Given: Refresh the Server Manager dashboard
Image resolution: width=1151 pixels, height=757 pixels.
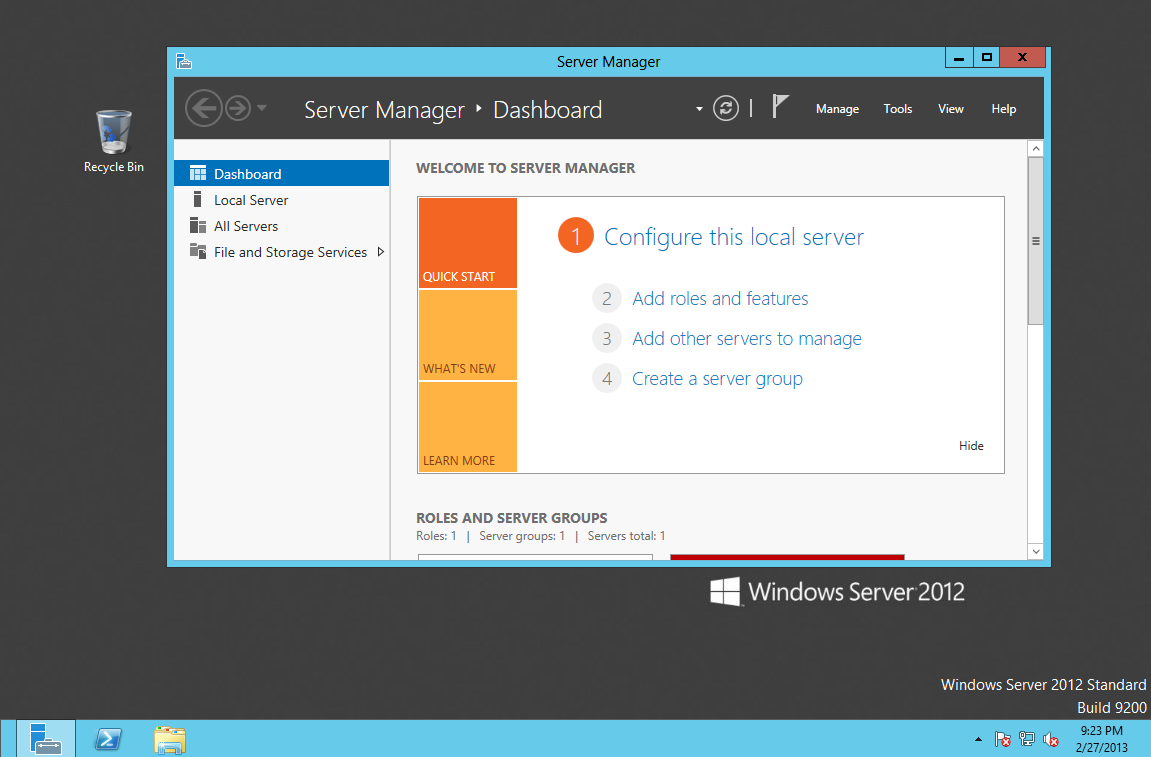Looking at the screenshot, I should (726, 109).
